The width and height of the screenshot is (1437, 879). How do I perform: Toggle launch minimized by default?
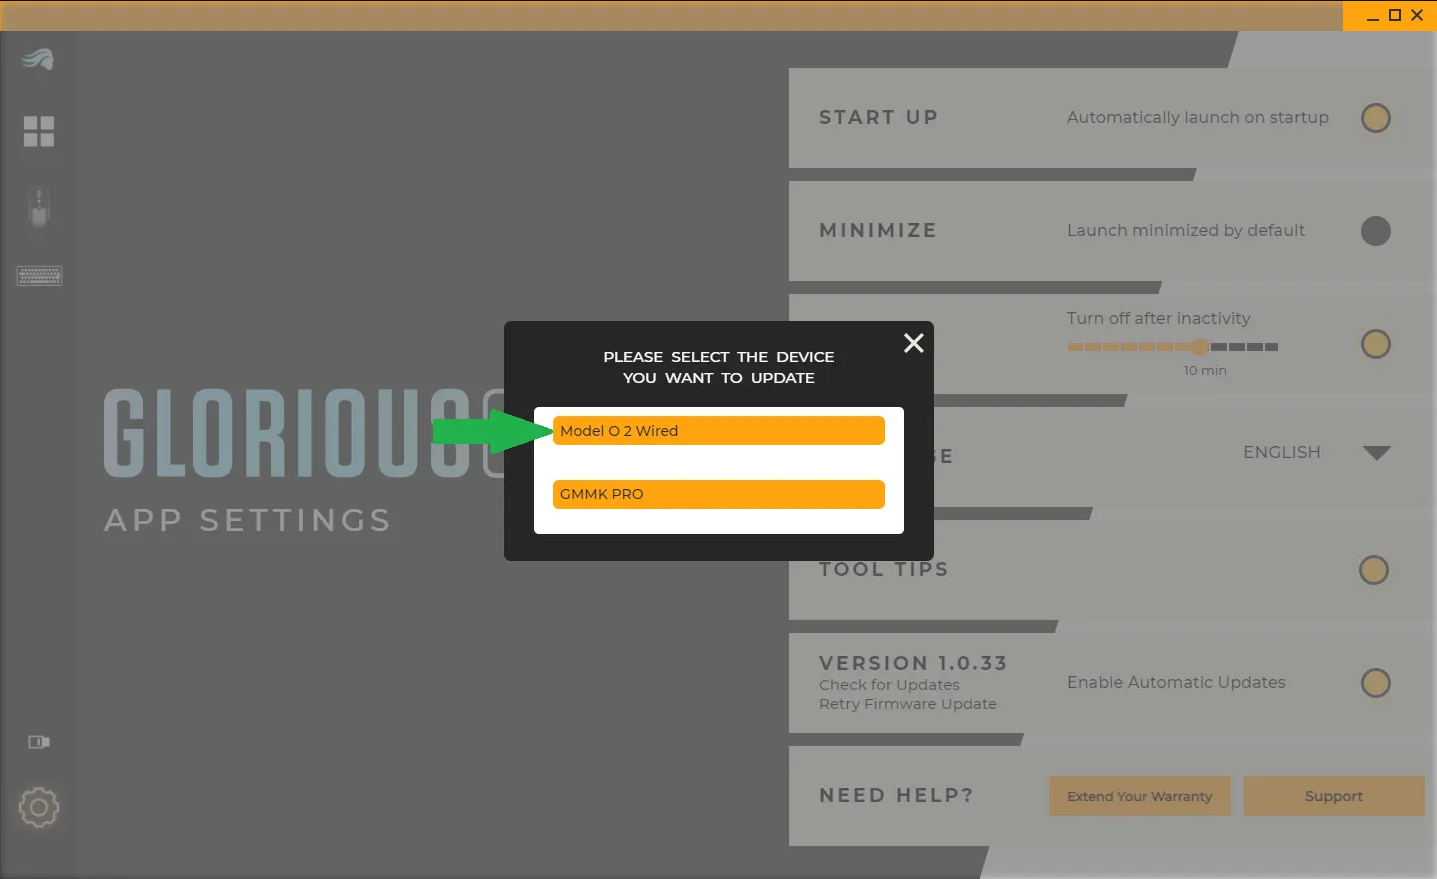tap(1376, 231)
